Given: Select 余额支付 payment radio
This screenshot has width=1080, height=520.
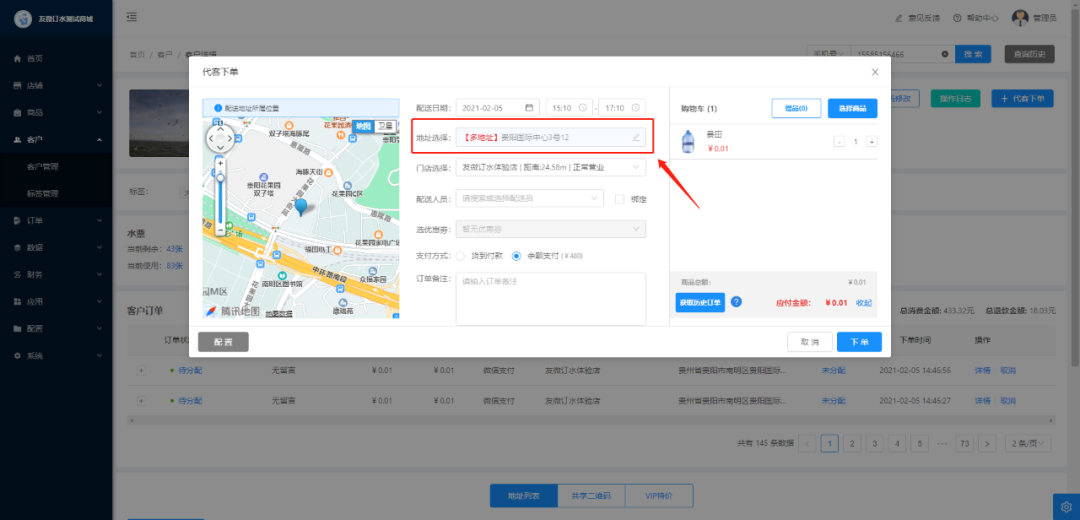Looking at the screenshot, I should pyautogui.click(x=517, y=256).
